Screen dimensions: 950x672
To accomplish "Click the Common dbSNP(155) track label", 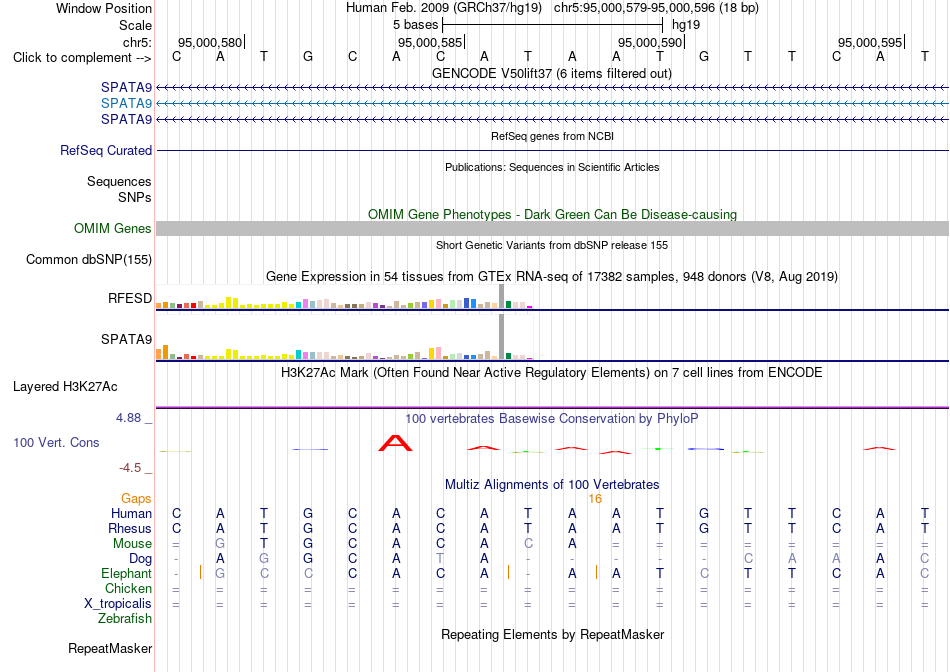I will click(88, 259).
